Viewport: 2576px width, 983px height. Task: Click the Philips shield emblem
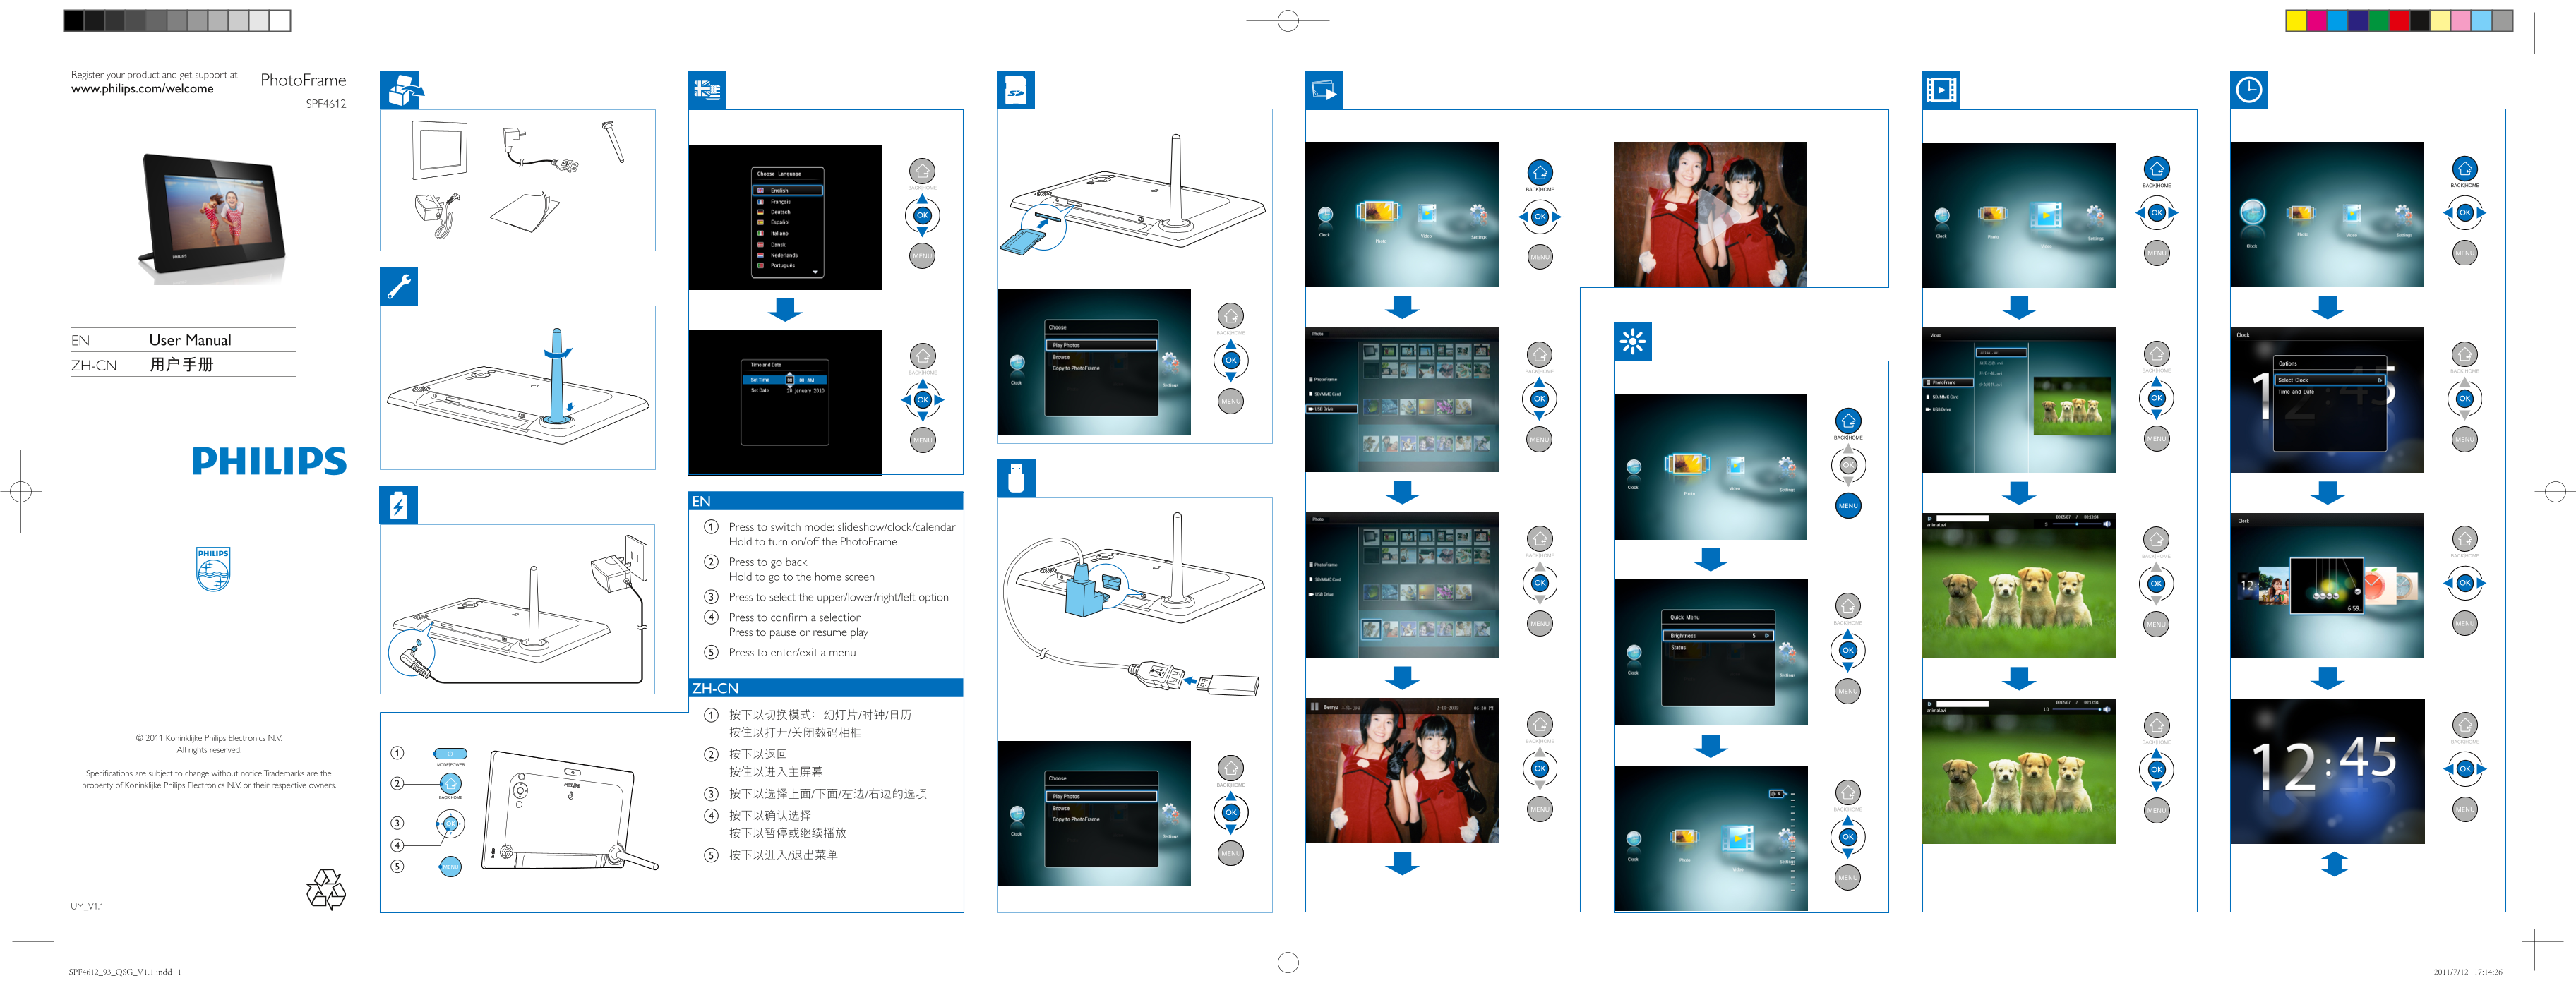click(x=213, y=569)
